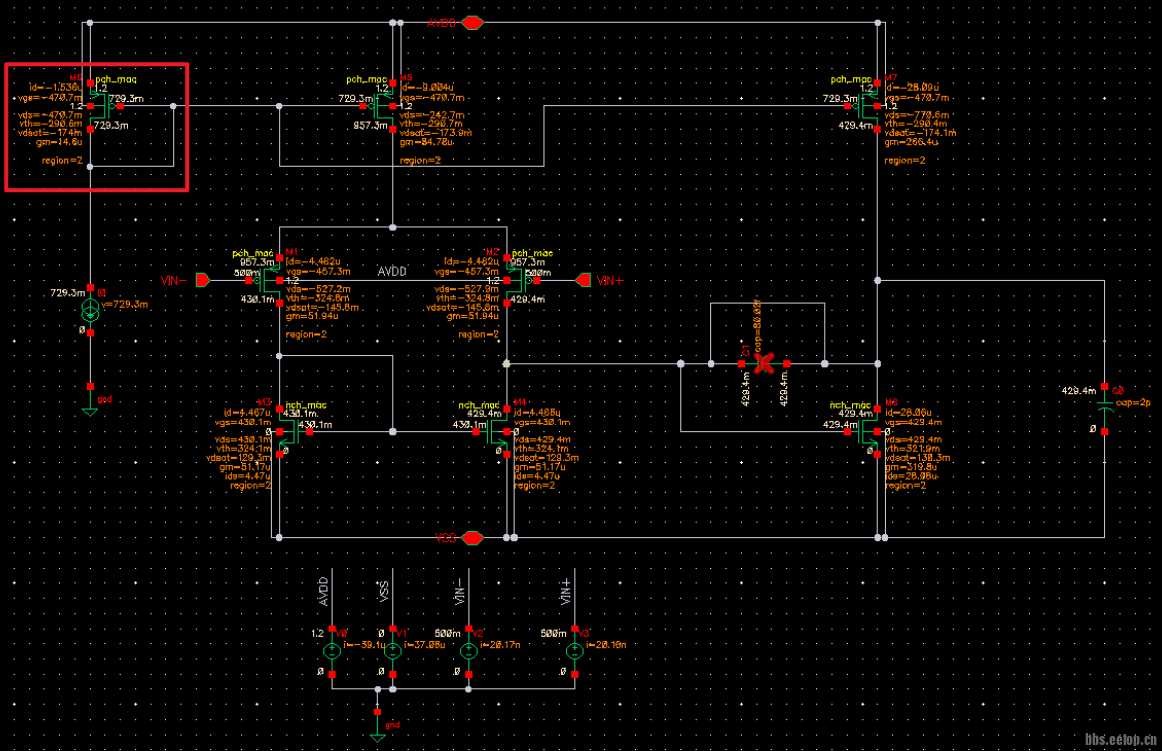This screenshot has height=751, width=1162.
Task: Click the VIN+ input pin
Action: coord(583,280)
